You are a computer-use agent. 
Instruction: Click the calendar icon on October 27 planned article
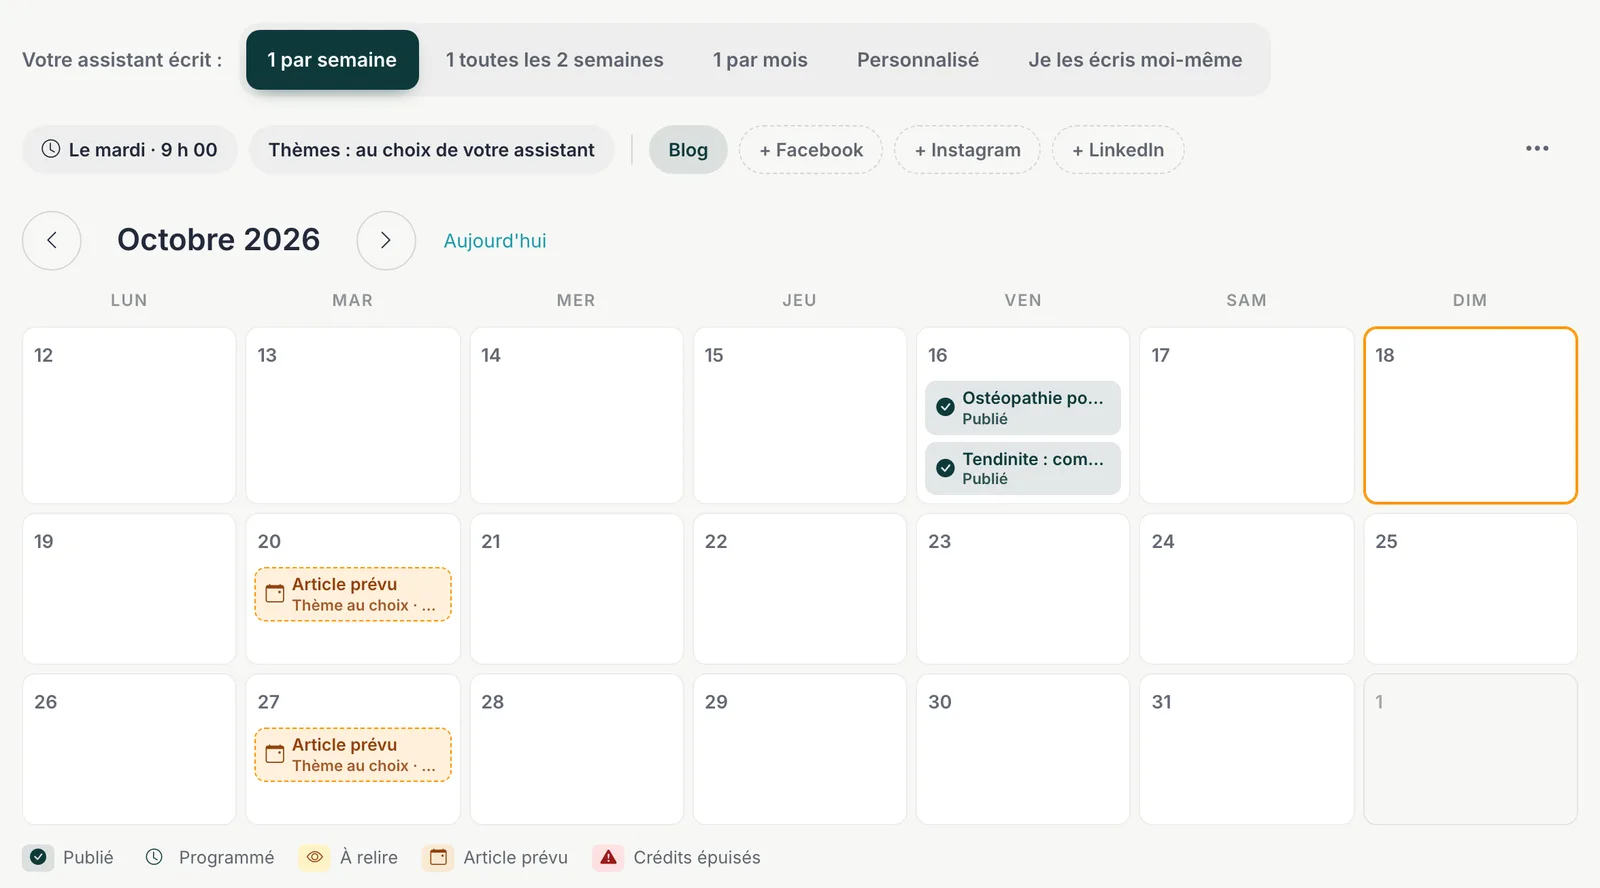[x=275, y=754]
